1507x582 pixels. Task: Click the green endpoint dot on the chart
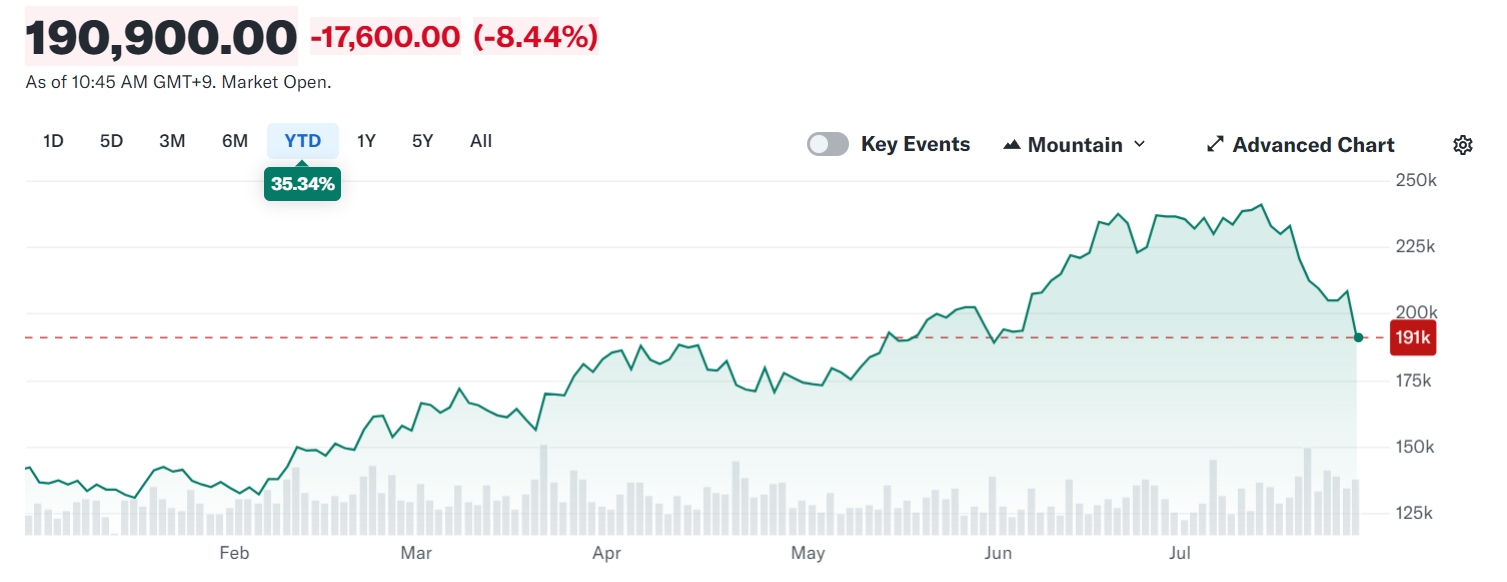pyautogui.click(x=1357, y=338)
